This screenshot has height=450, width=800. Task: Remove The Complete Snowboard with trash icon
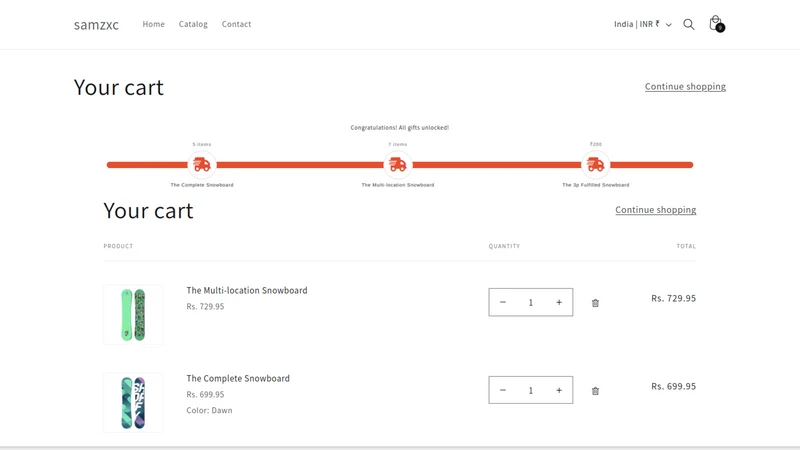(x=595, y=391)
